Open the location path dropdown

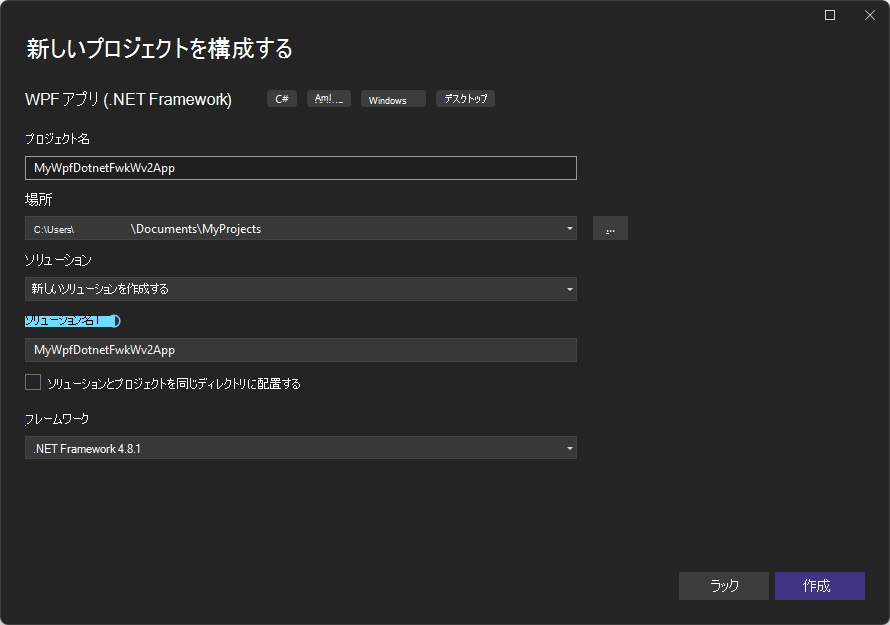[569, 229]
